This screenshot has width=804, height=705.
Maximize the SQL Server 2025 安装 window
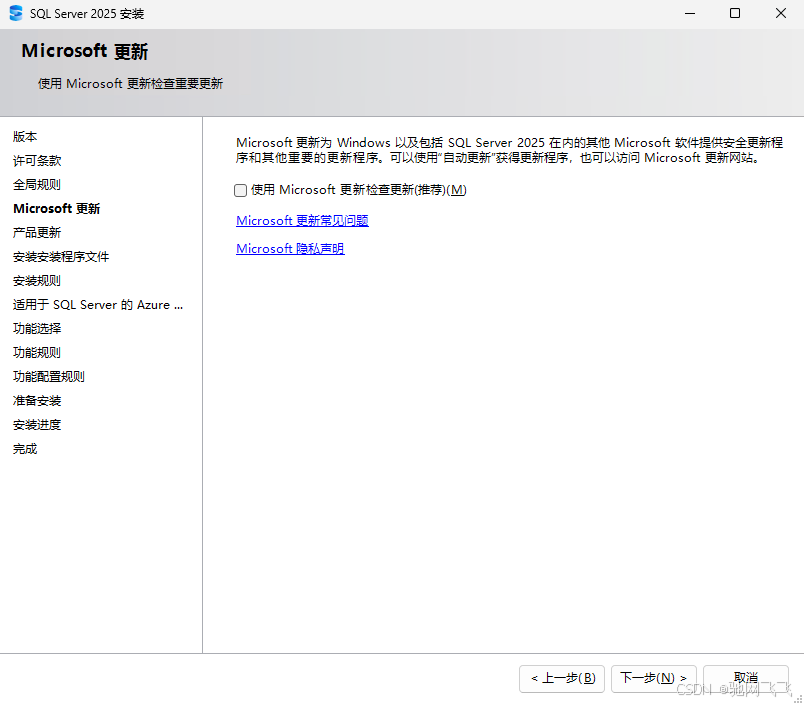[x=735, y=13]
